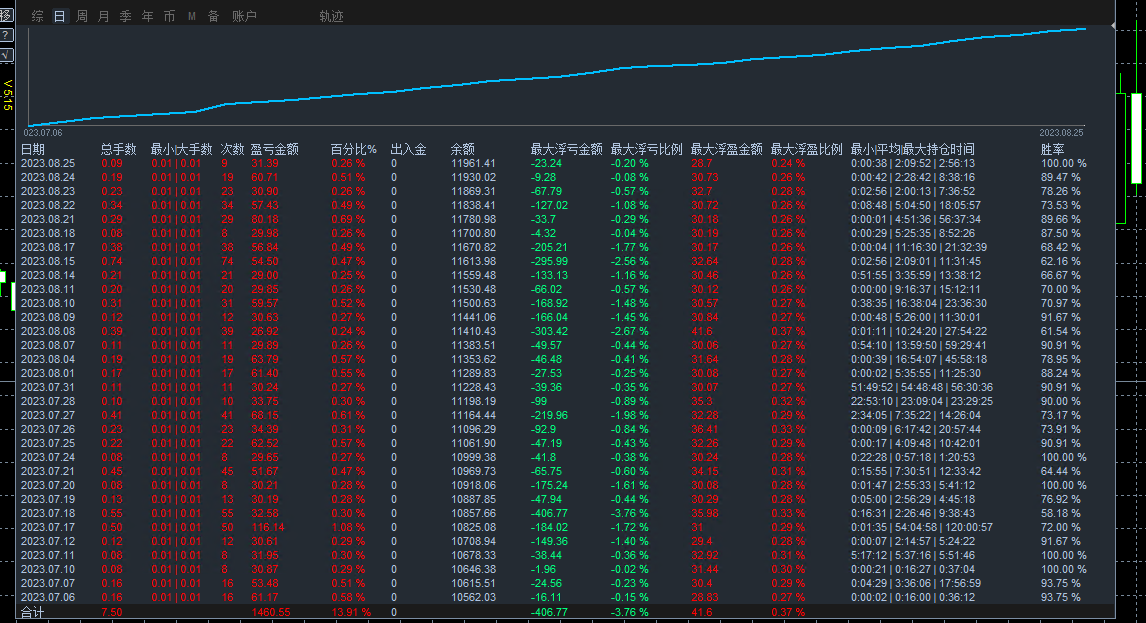
Task: Click the 最小|平均|最大持仓时间 column header
Action: tap(912, 149)
